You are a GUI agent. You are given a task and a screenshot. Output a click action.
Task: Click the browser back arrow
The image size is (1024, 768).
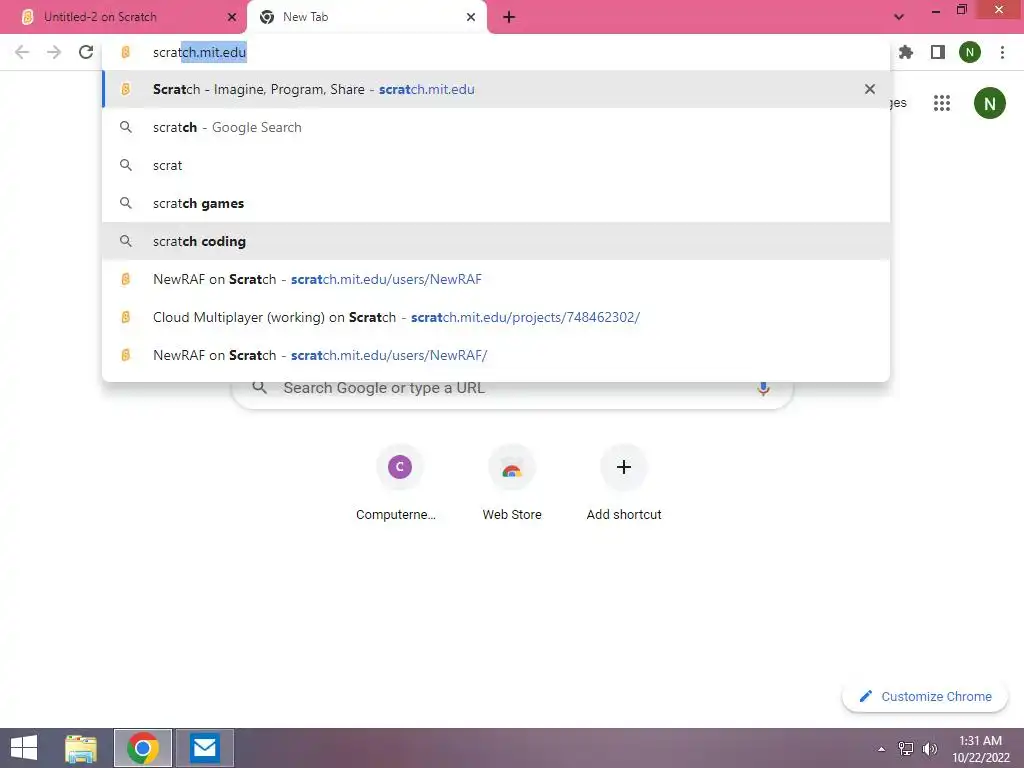coord(22,52)
